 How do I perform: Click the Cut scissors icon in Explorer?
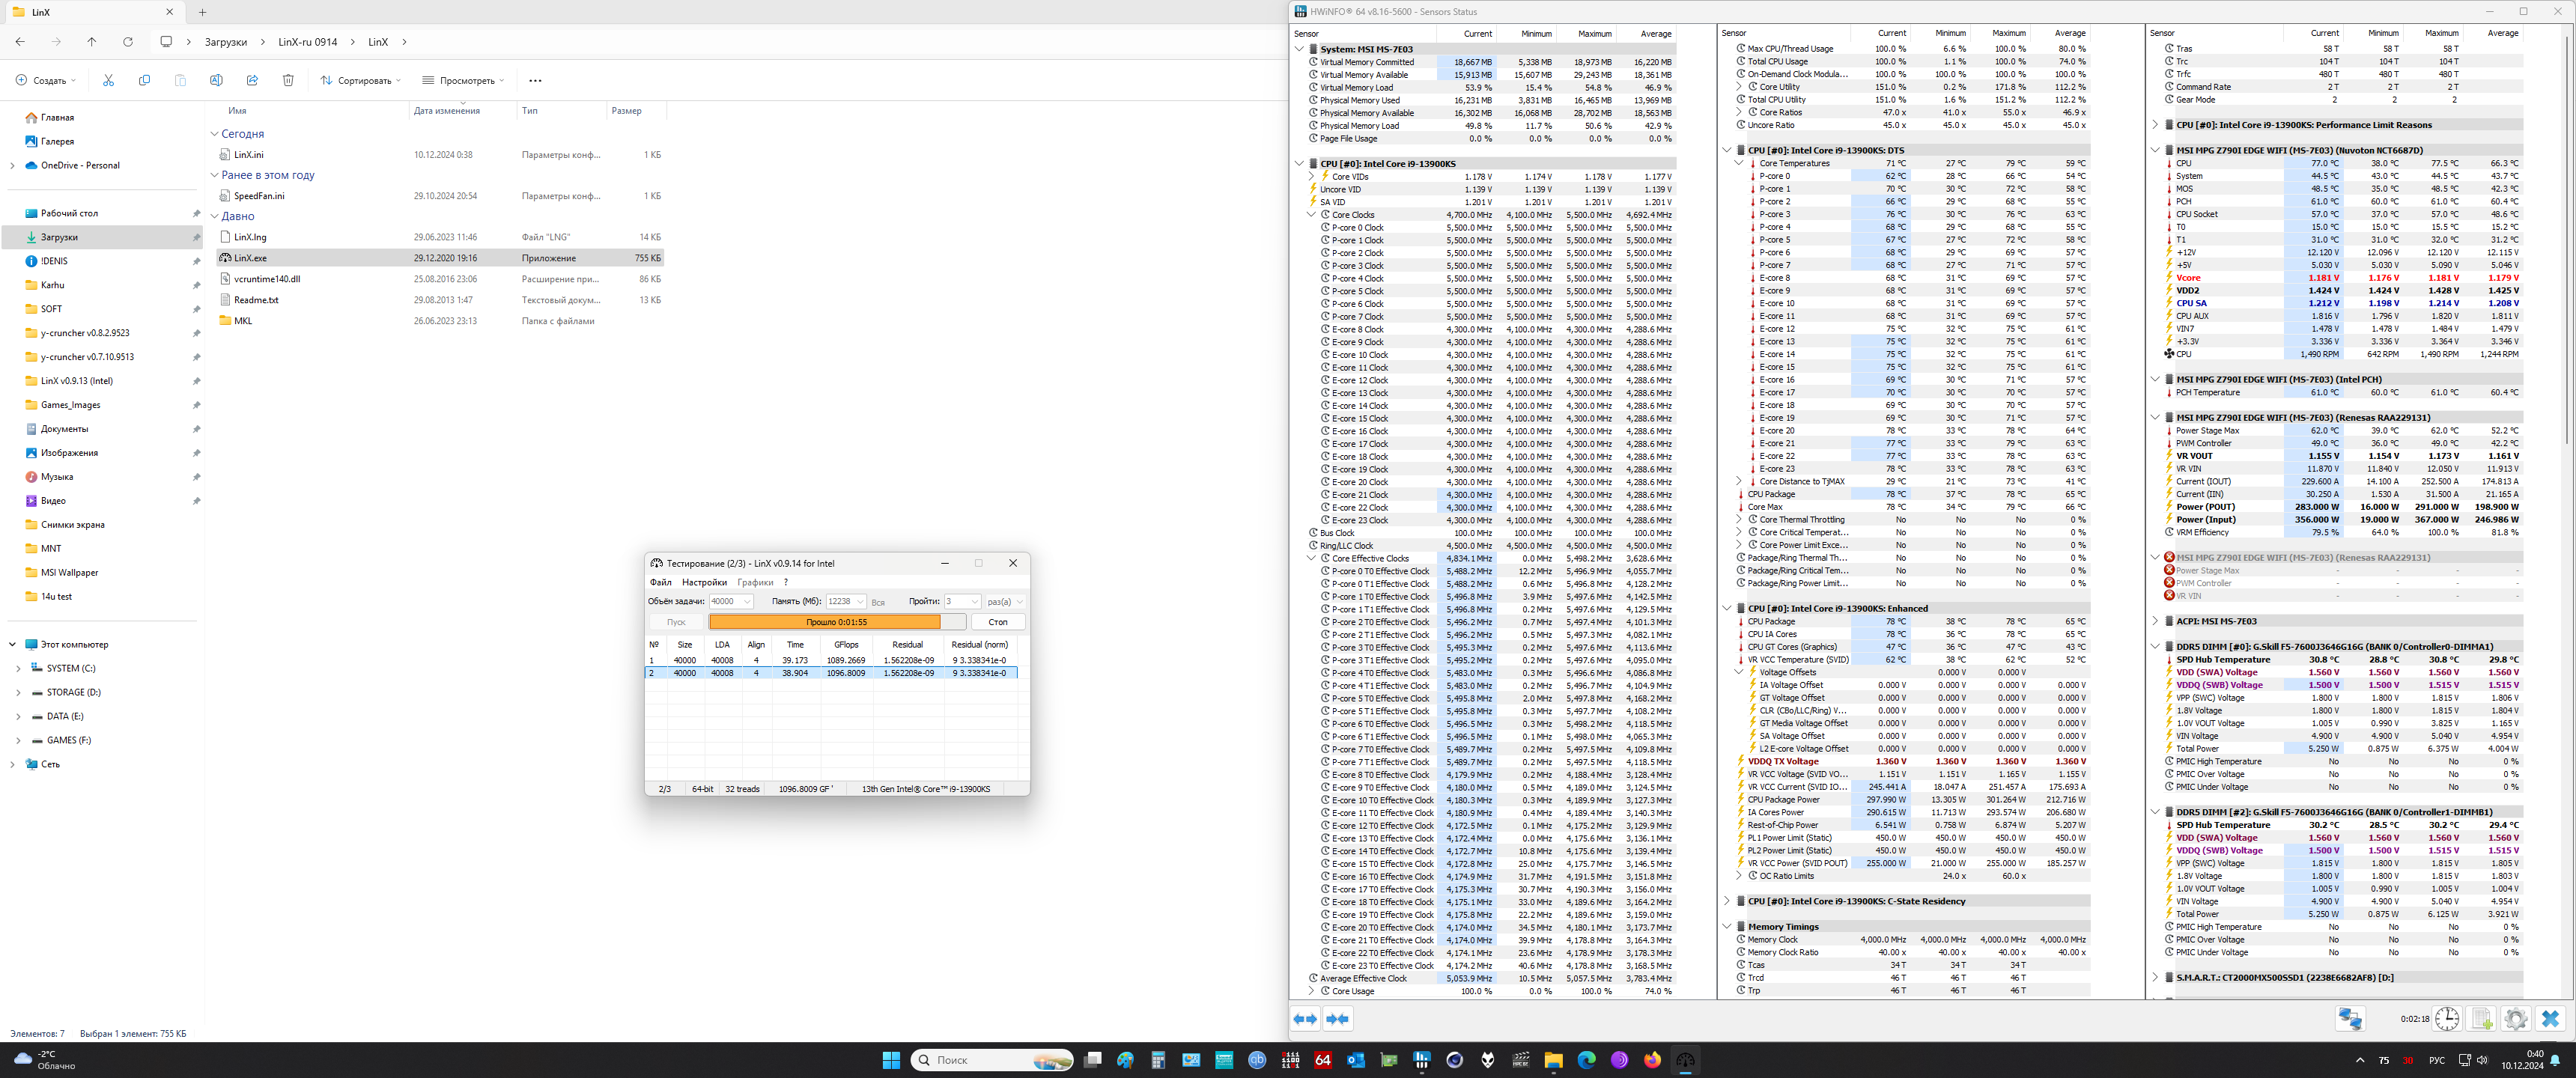[x=108, y=80]
